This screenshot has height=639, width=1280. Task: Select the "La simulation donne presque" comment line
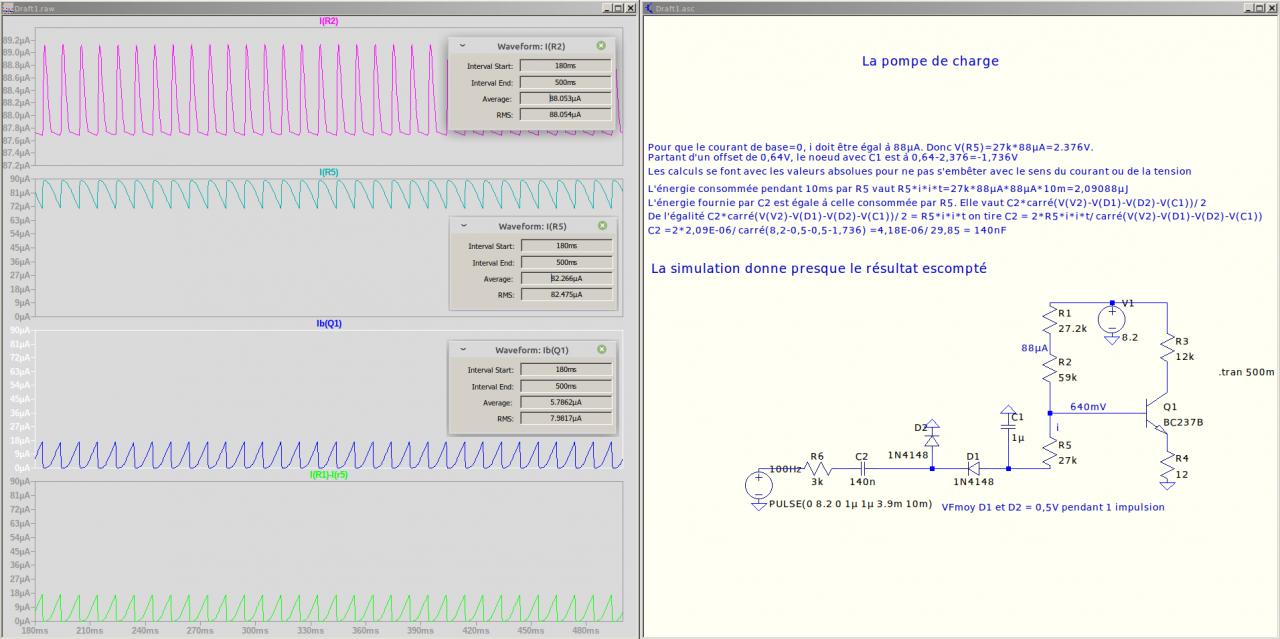click(x=818, y=268)
